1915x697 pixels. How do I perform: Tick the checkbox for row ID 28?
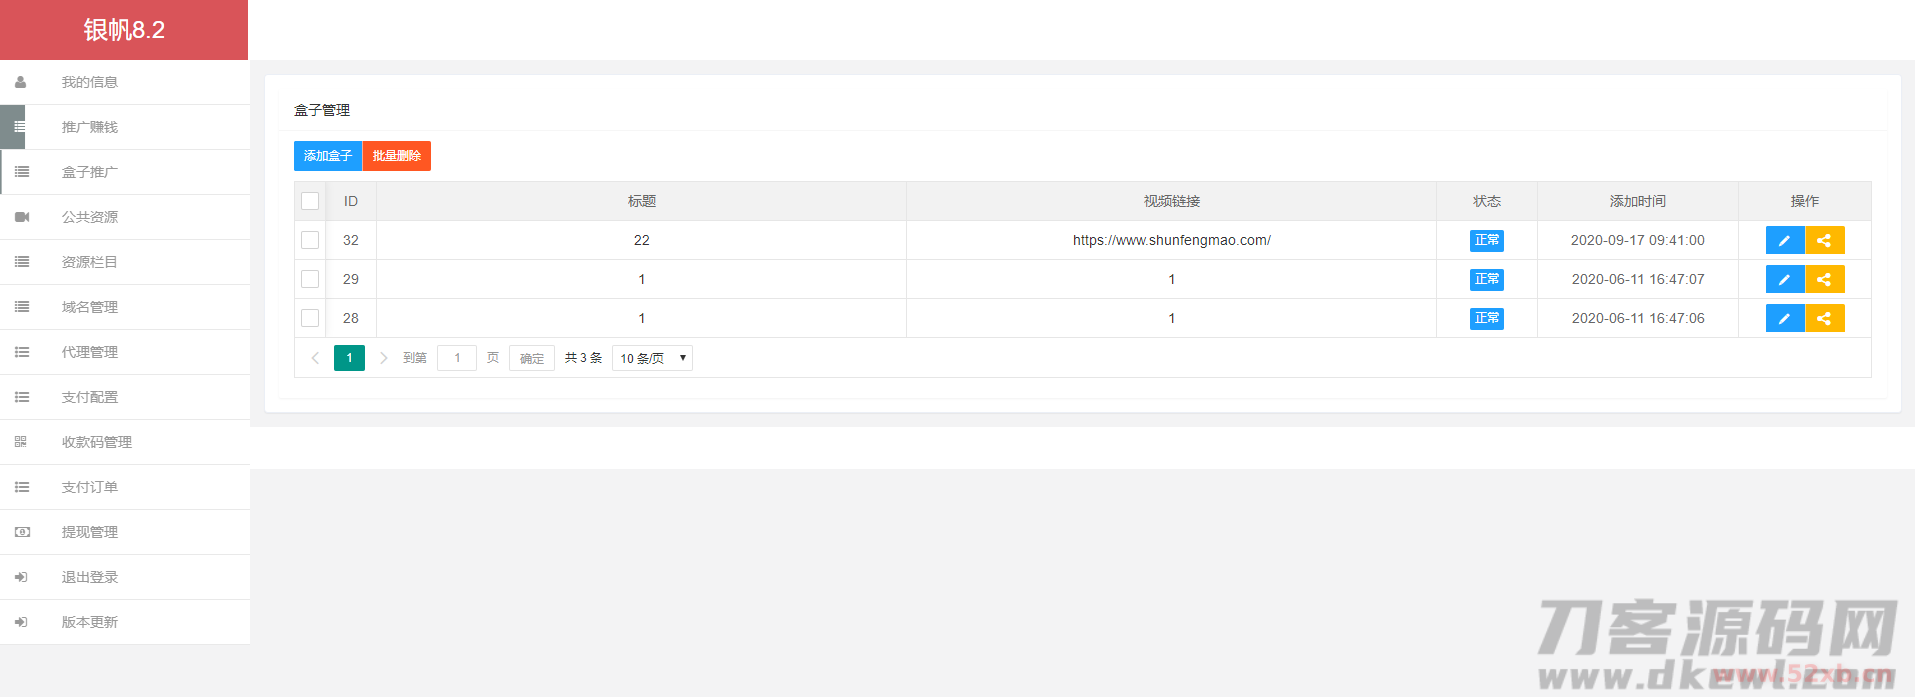coord(310,318)
